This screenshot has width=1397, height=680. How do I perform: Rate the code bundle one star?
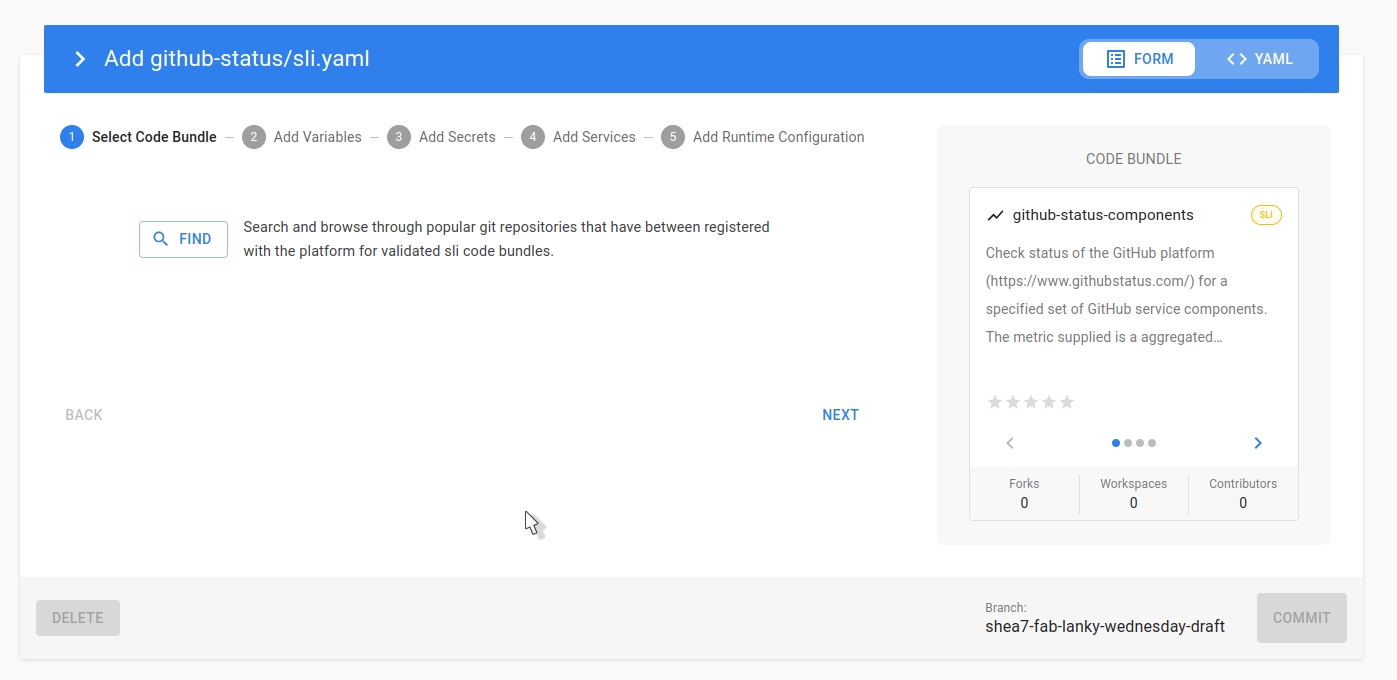click(x=995, y=402)
